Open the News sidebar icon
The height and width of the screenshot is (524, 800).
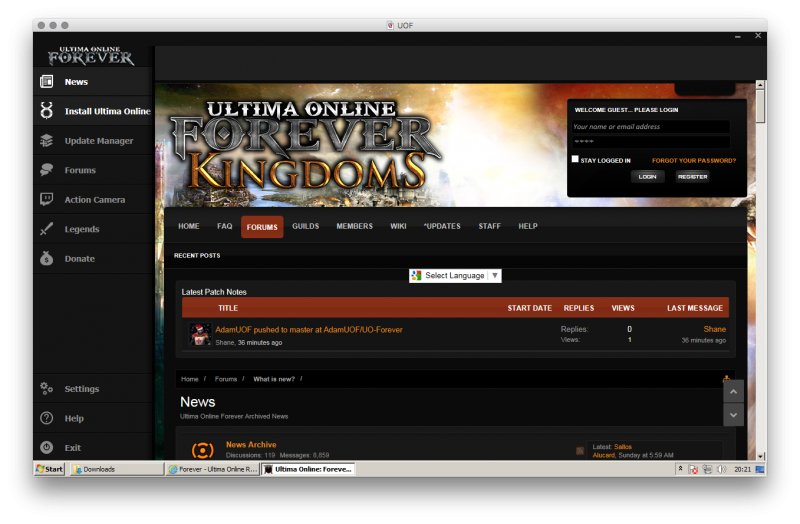point(46,82)
